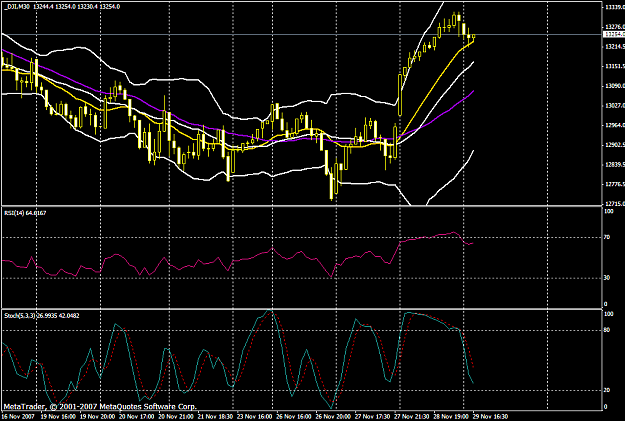Viewport: 625px width, 421px height.
Task: Click the 28 Nov 19:00 time label
Action: pyautogui.click(x=451, y=417)
